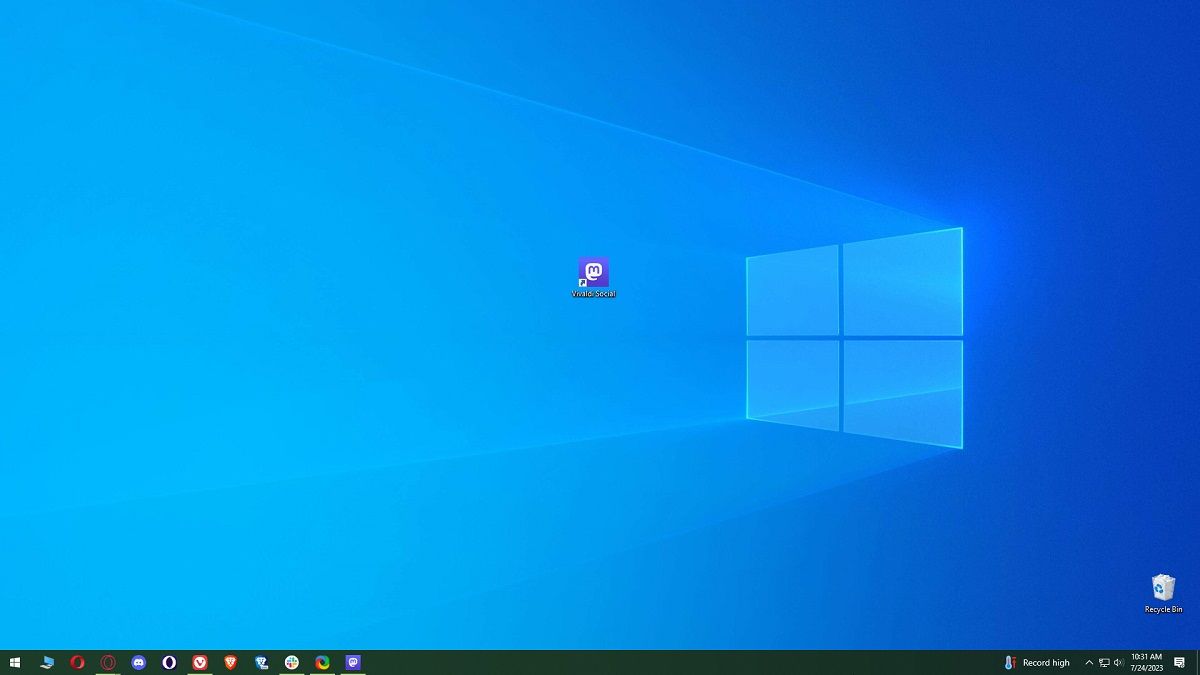This screenshot has width=1200, height=675.
Task: Click the dark globe browser icon beside Brave
Action: coord(262,661)
